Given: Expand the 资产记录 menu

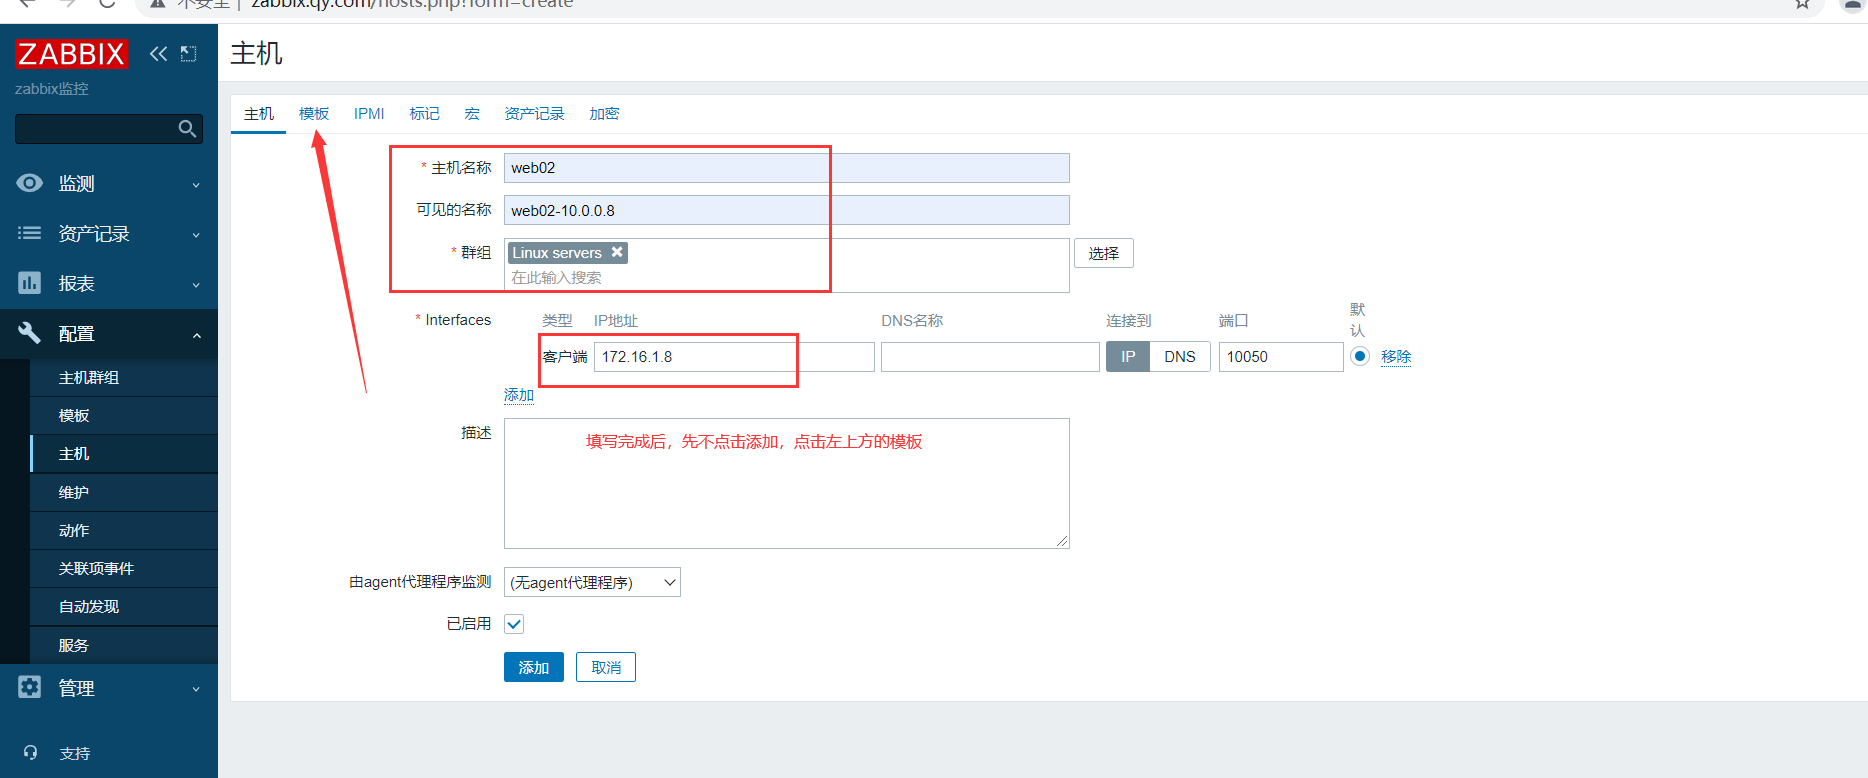Looking at the screenshot, I should tap(196, 234).
